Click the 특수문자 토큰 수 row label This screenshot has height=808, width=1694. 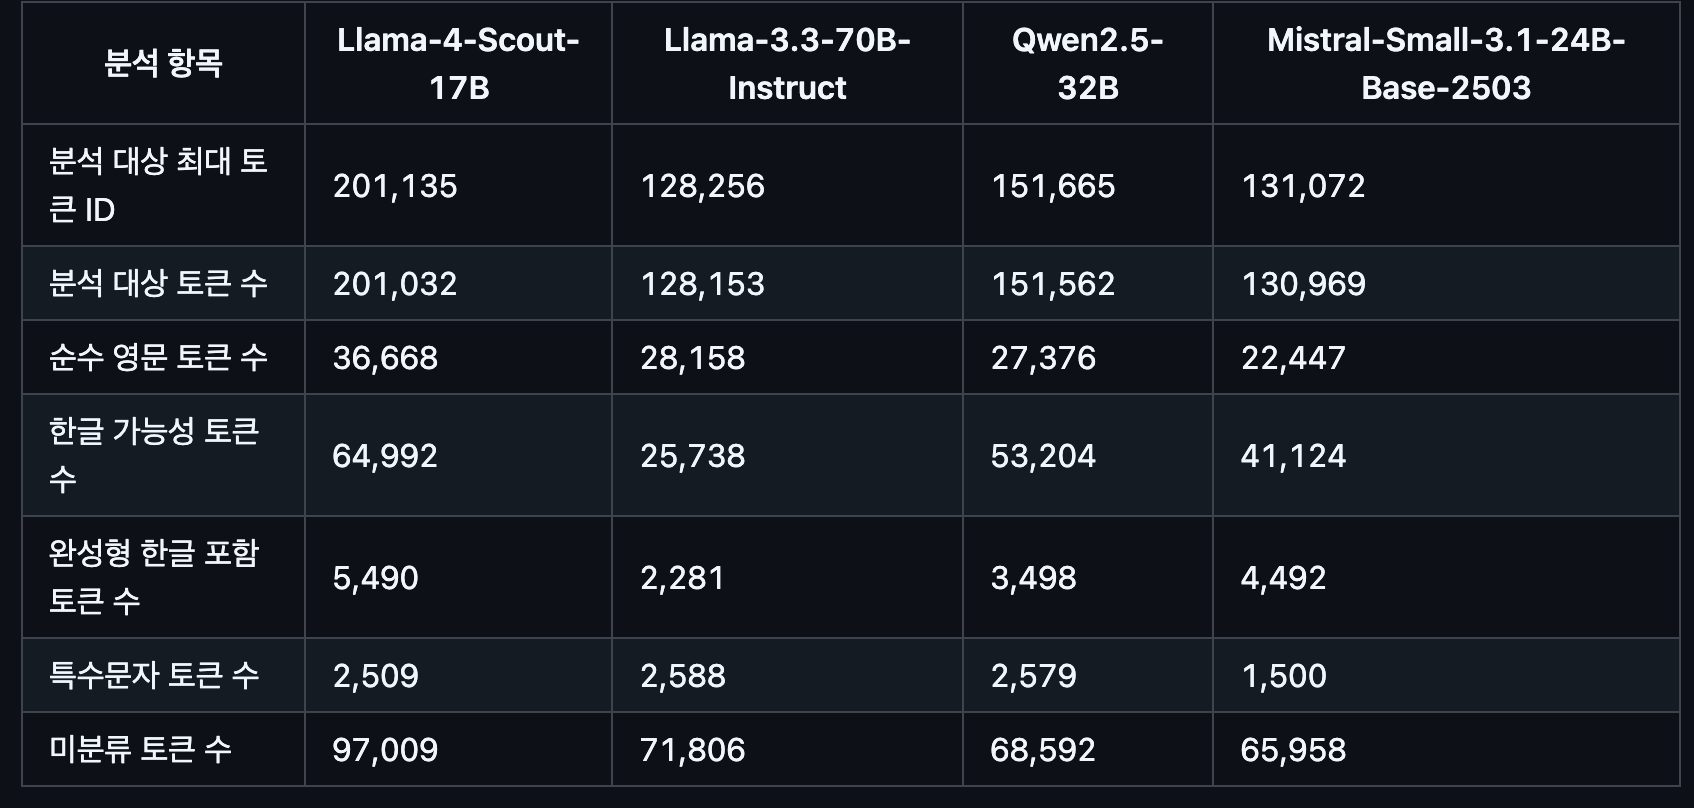[x=154, y=675]
